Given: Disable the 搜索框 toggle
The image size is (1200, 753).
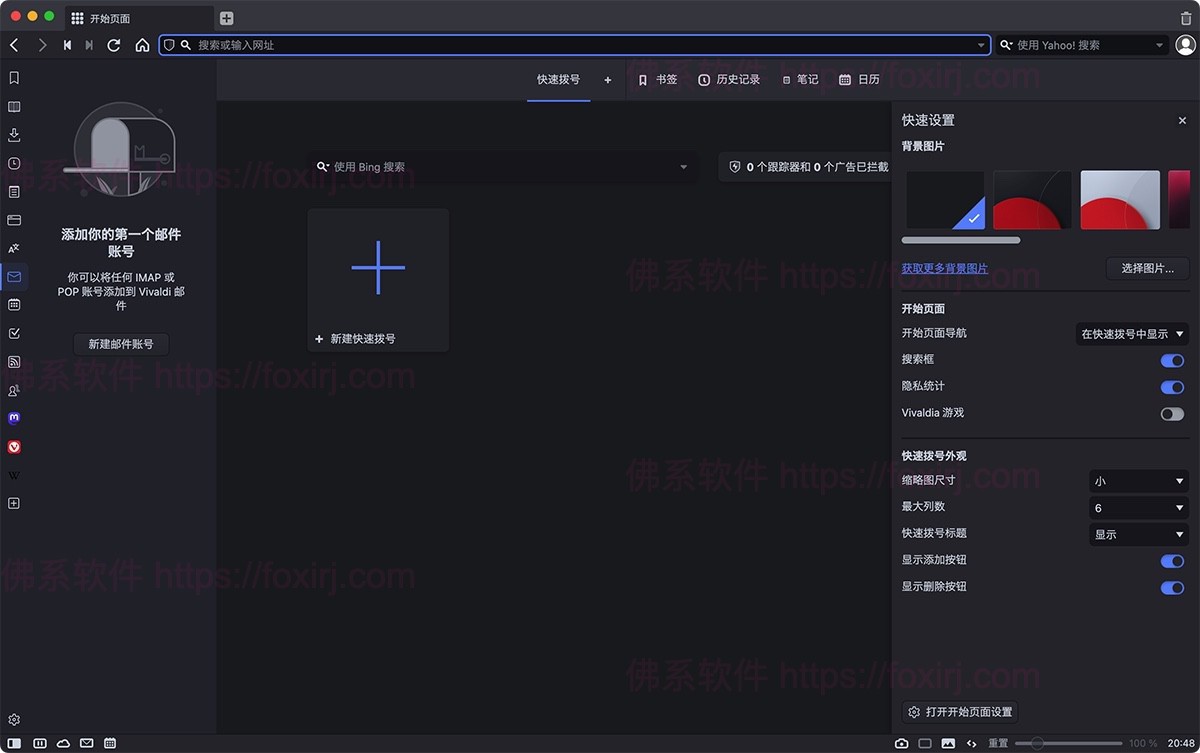Looking at the screenshot, I should click(x=1171, y=361).
